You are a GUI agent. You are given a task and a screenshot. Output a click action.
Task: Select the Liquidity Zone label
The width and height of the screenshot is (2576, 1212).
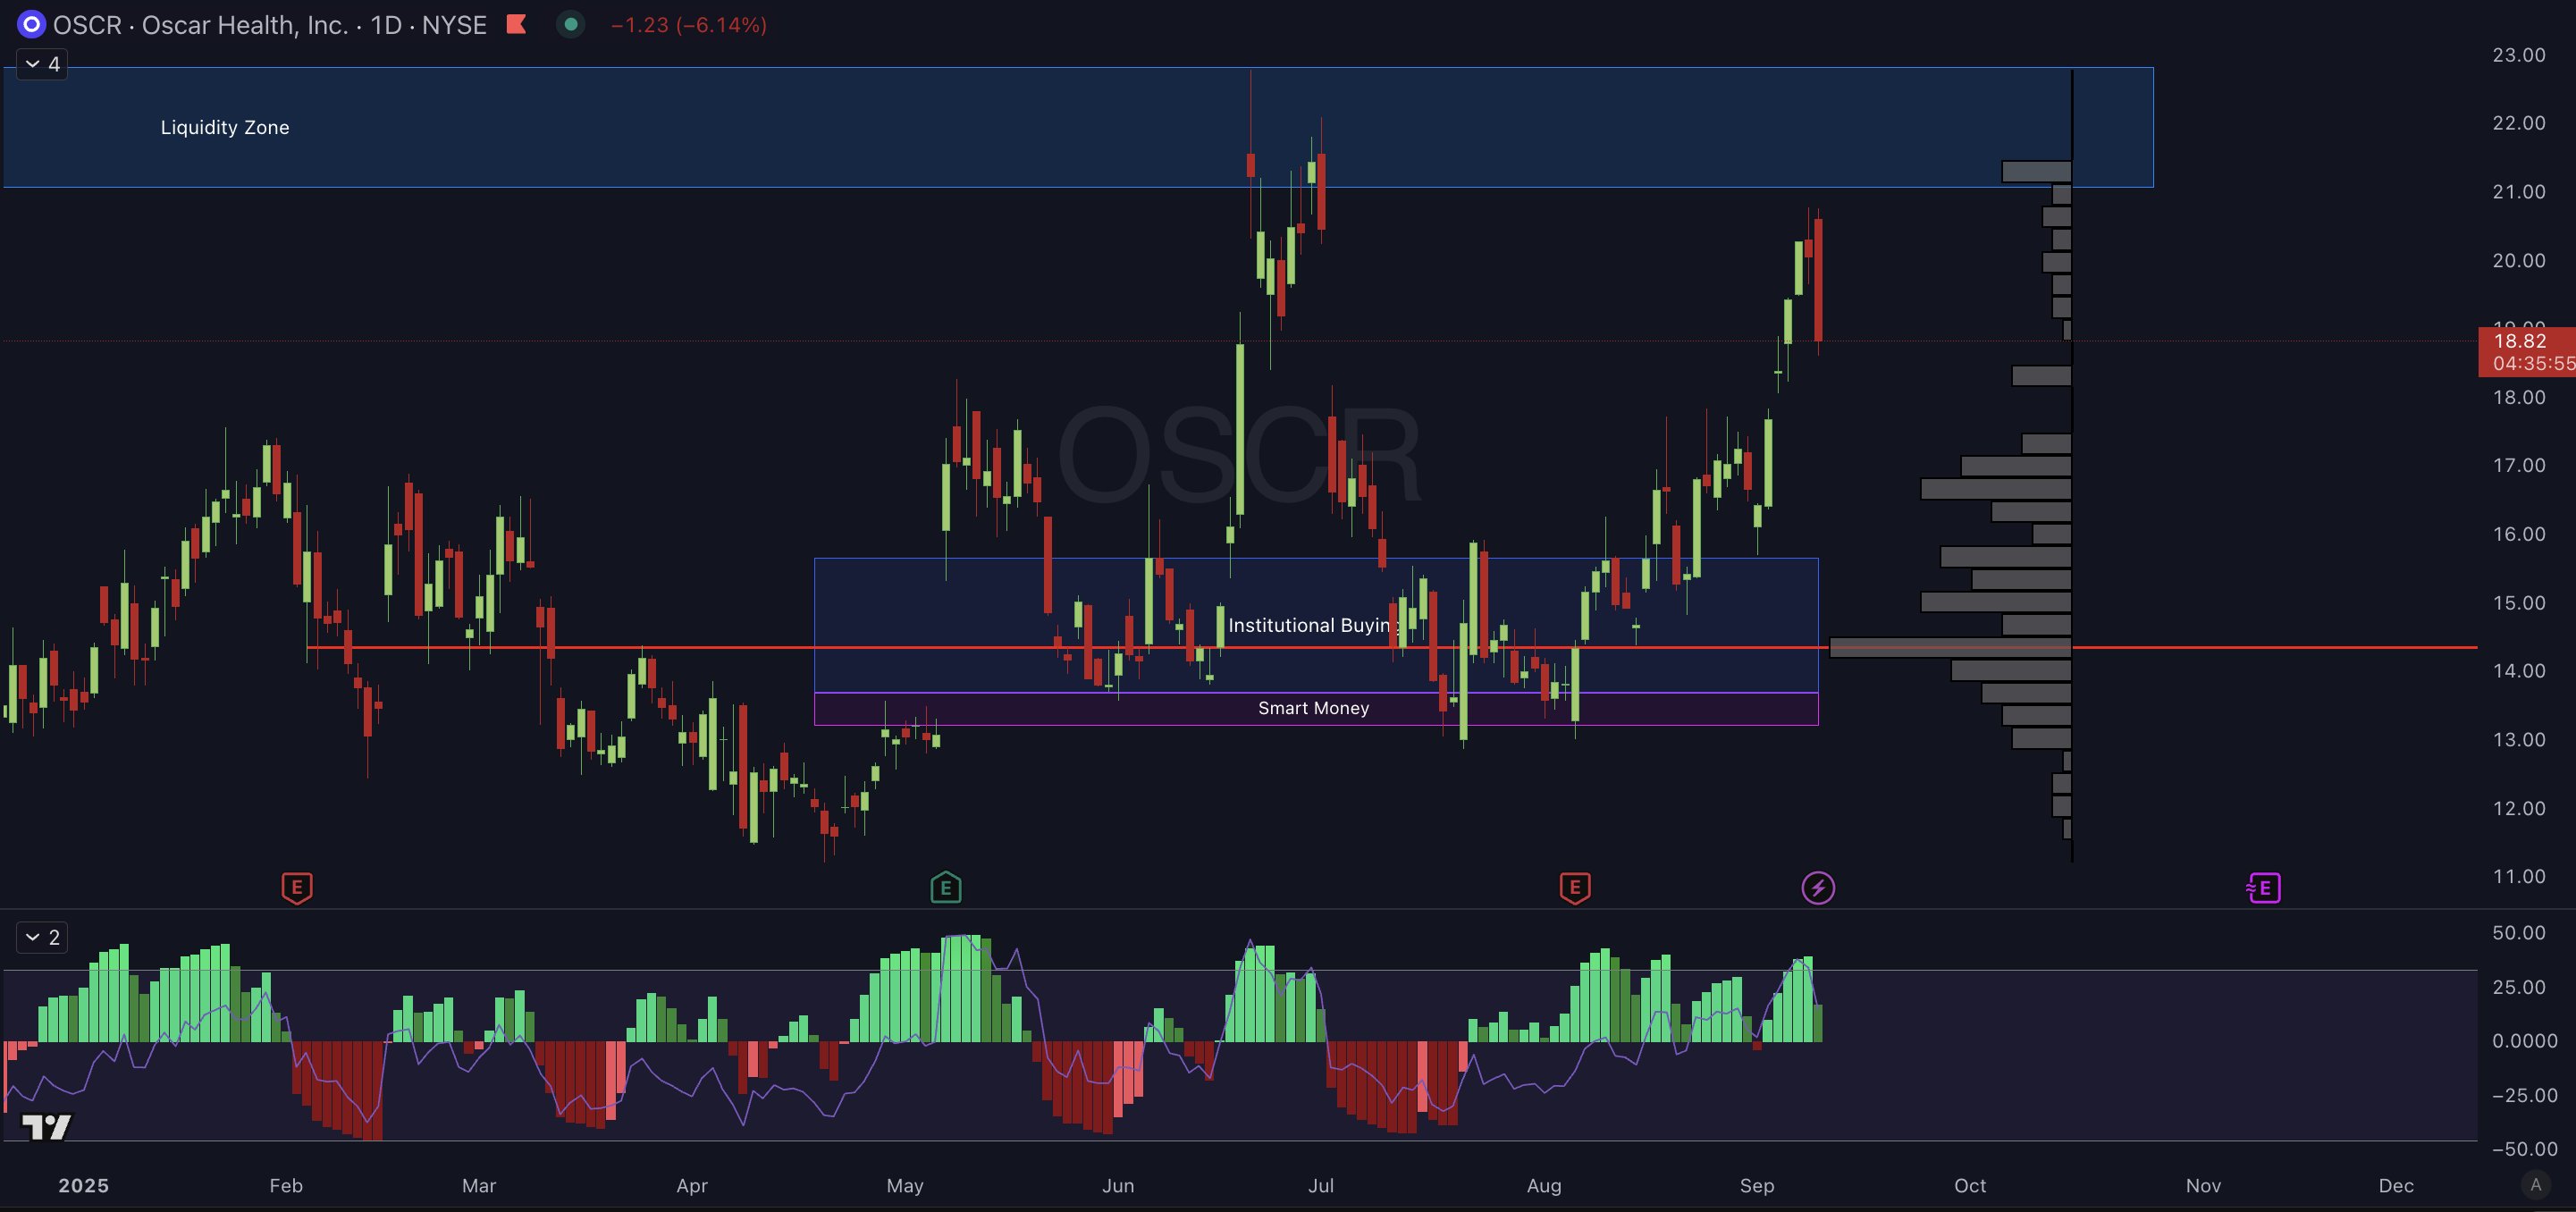coord(225,127)
